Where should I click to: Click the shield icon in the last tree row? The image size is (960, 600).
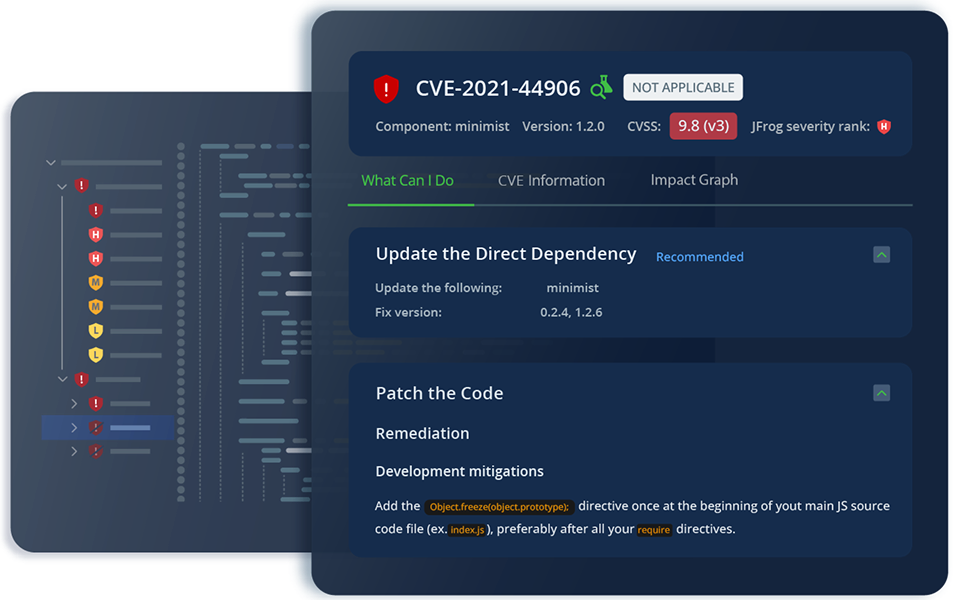point(96,451)
